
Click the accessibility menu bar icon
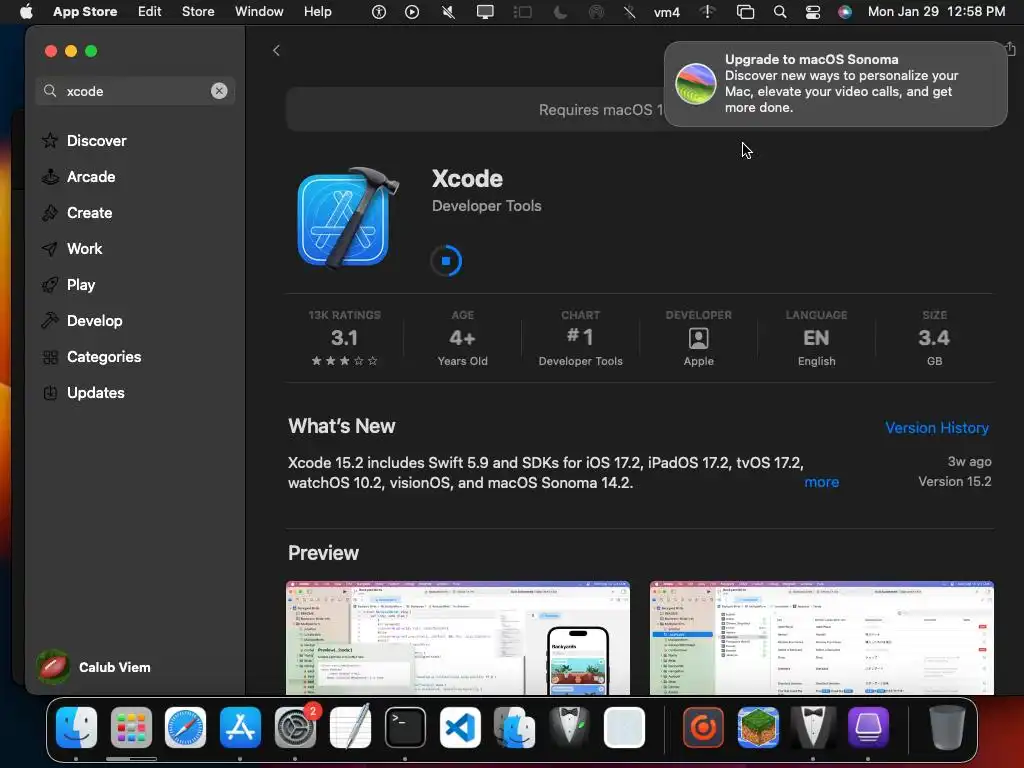(x=379, y=12)
